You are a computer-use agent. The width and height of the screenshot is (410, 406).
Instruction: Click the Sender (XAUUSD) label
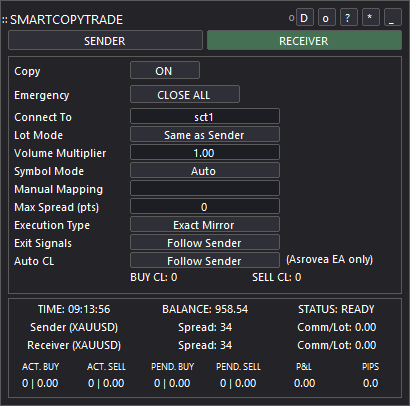(74, 327)
